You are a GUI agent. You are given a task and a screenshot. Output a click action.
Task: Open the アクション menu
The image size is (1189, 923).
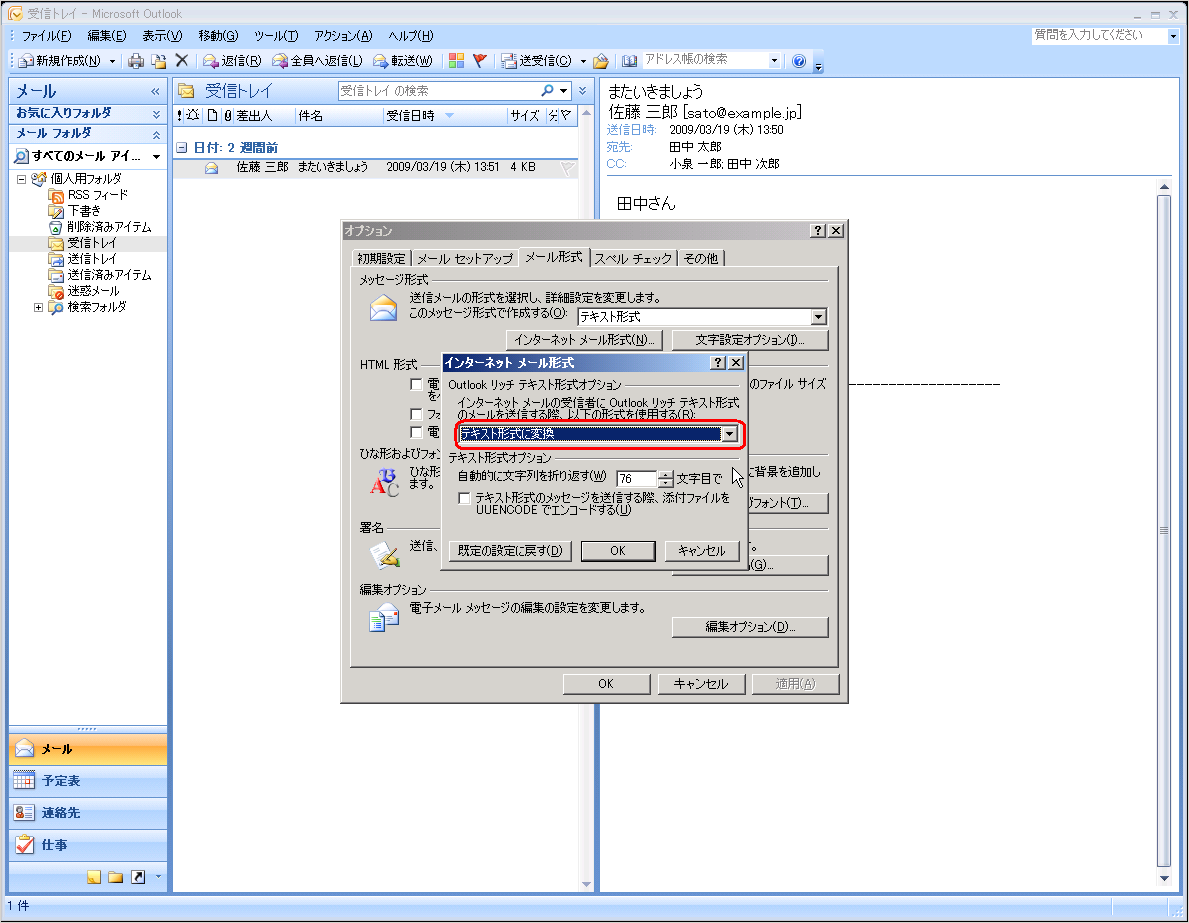coord(343,36)
